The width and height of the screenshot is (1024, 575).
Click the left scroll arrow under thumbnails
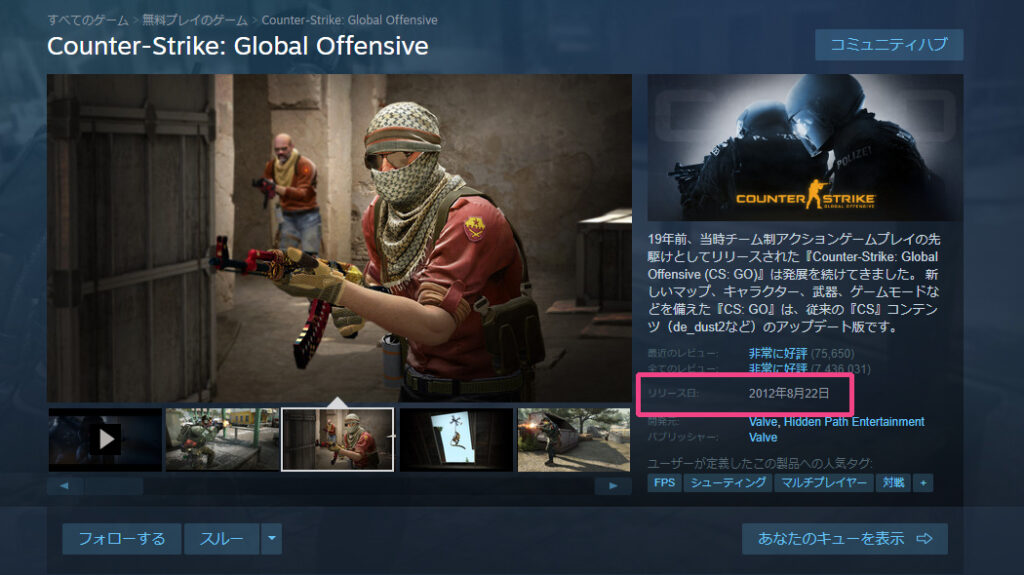(64, 485)
